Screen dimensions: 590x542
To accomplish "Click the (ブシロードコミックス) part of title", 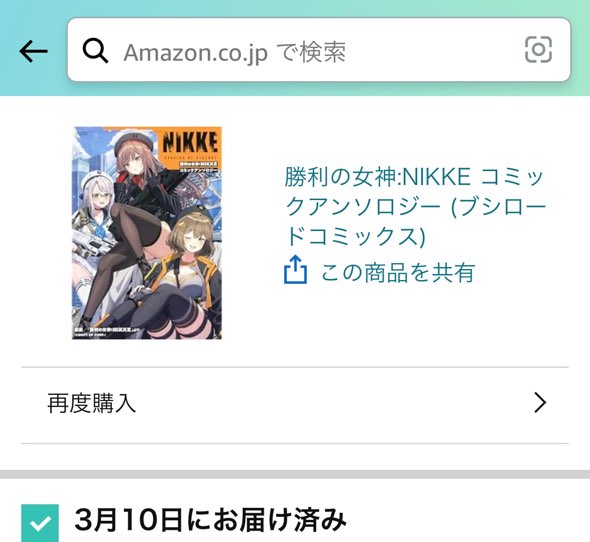I will click(416, 221).
